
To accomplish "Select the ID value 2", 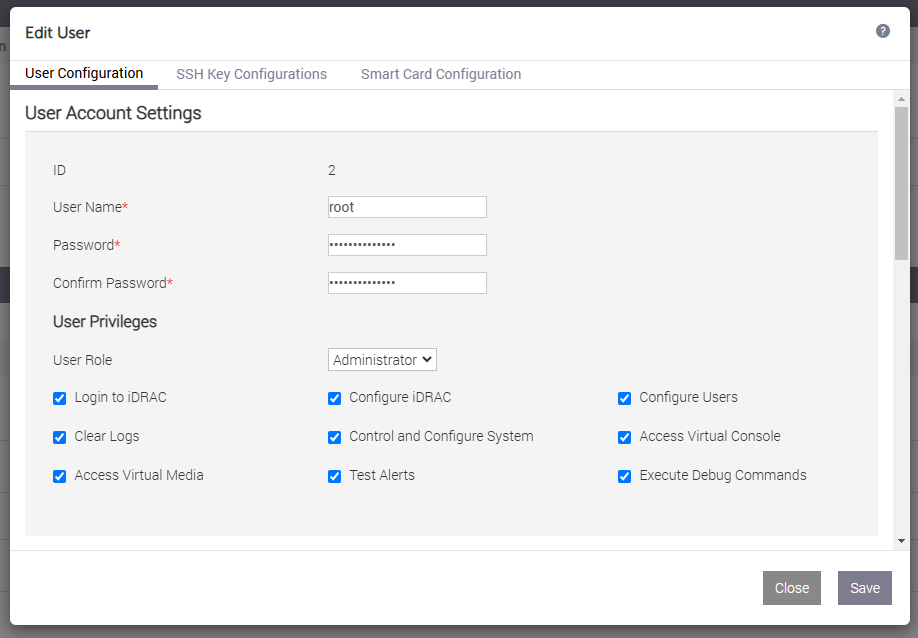I will 332,170.
